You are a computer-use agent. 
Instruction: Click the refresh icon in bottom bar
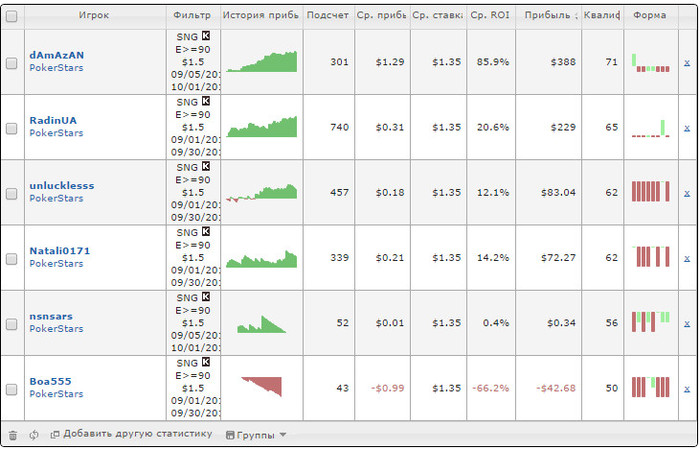33,435
